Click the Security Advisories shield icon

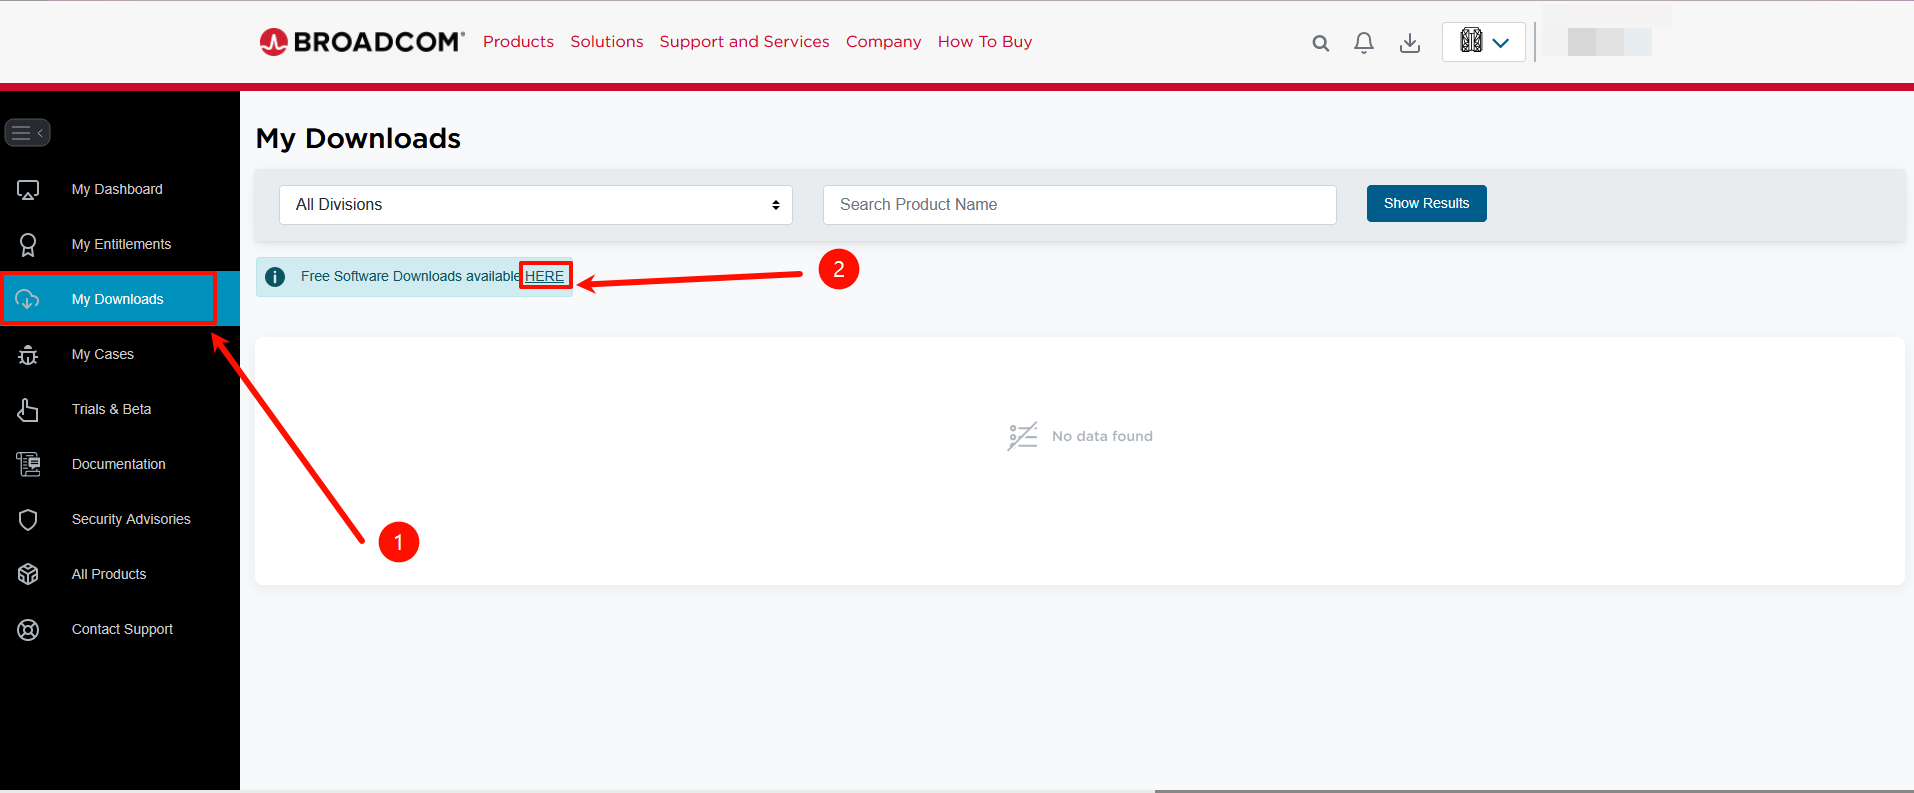28,520
